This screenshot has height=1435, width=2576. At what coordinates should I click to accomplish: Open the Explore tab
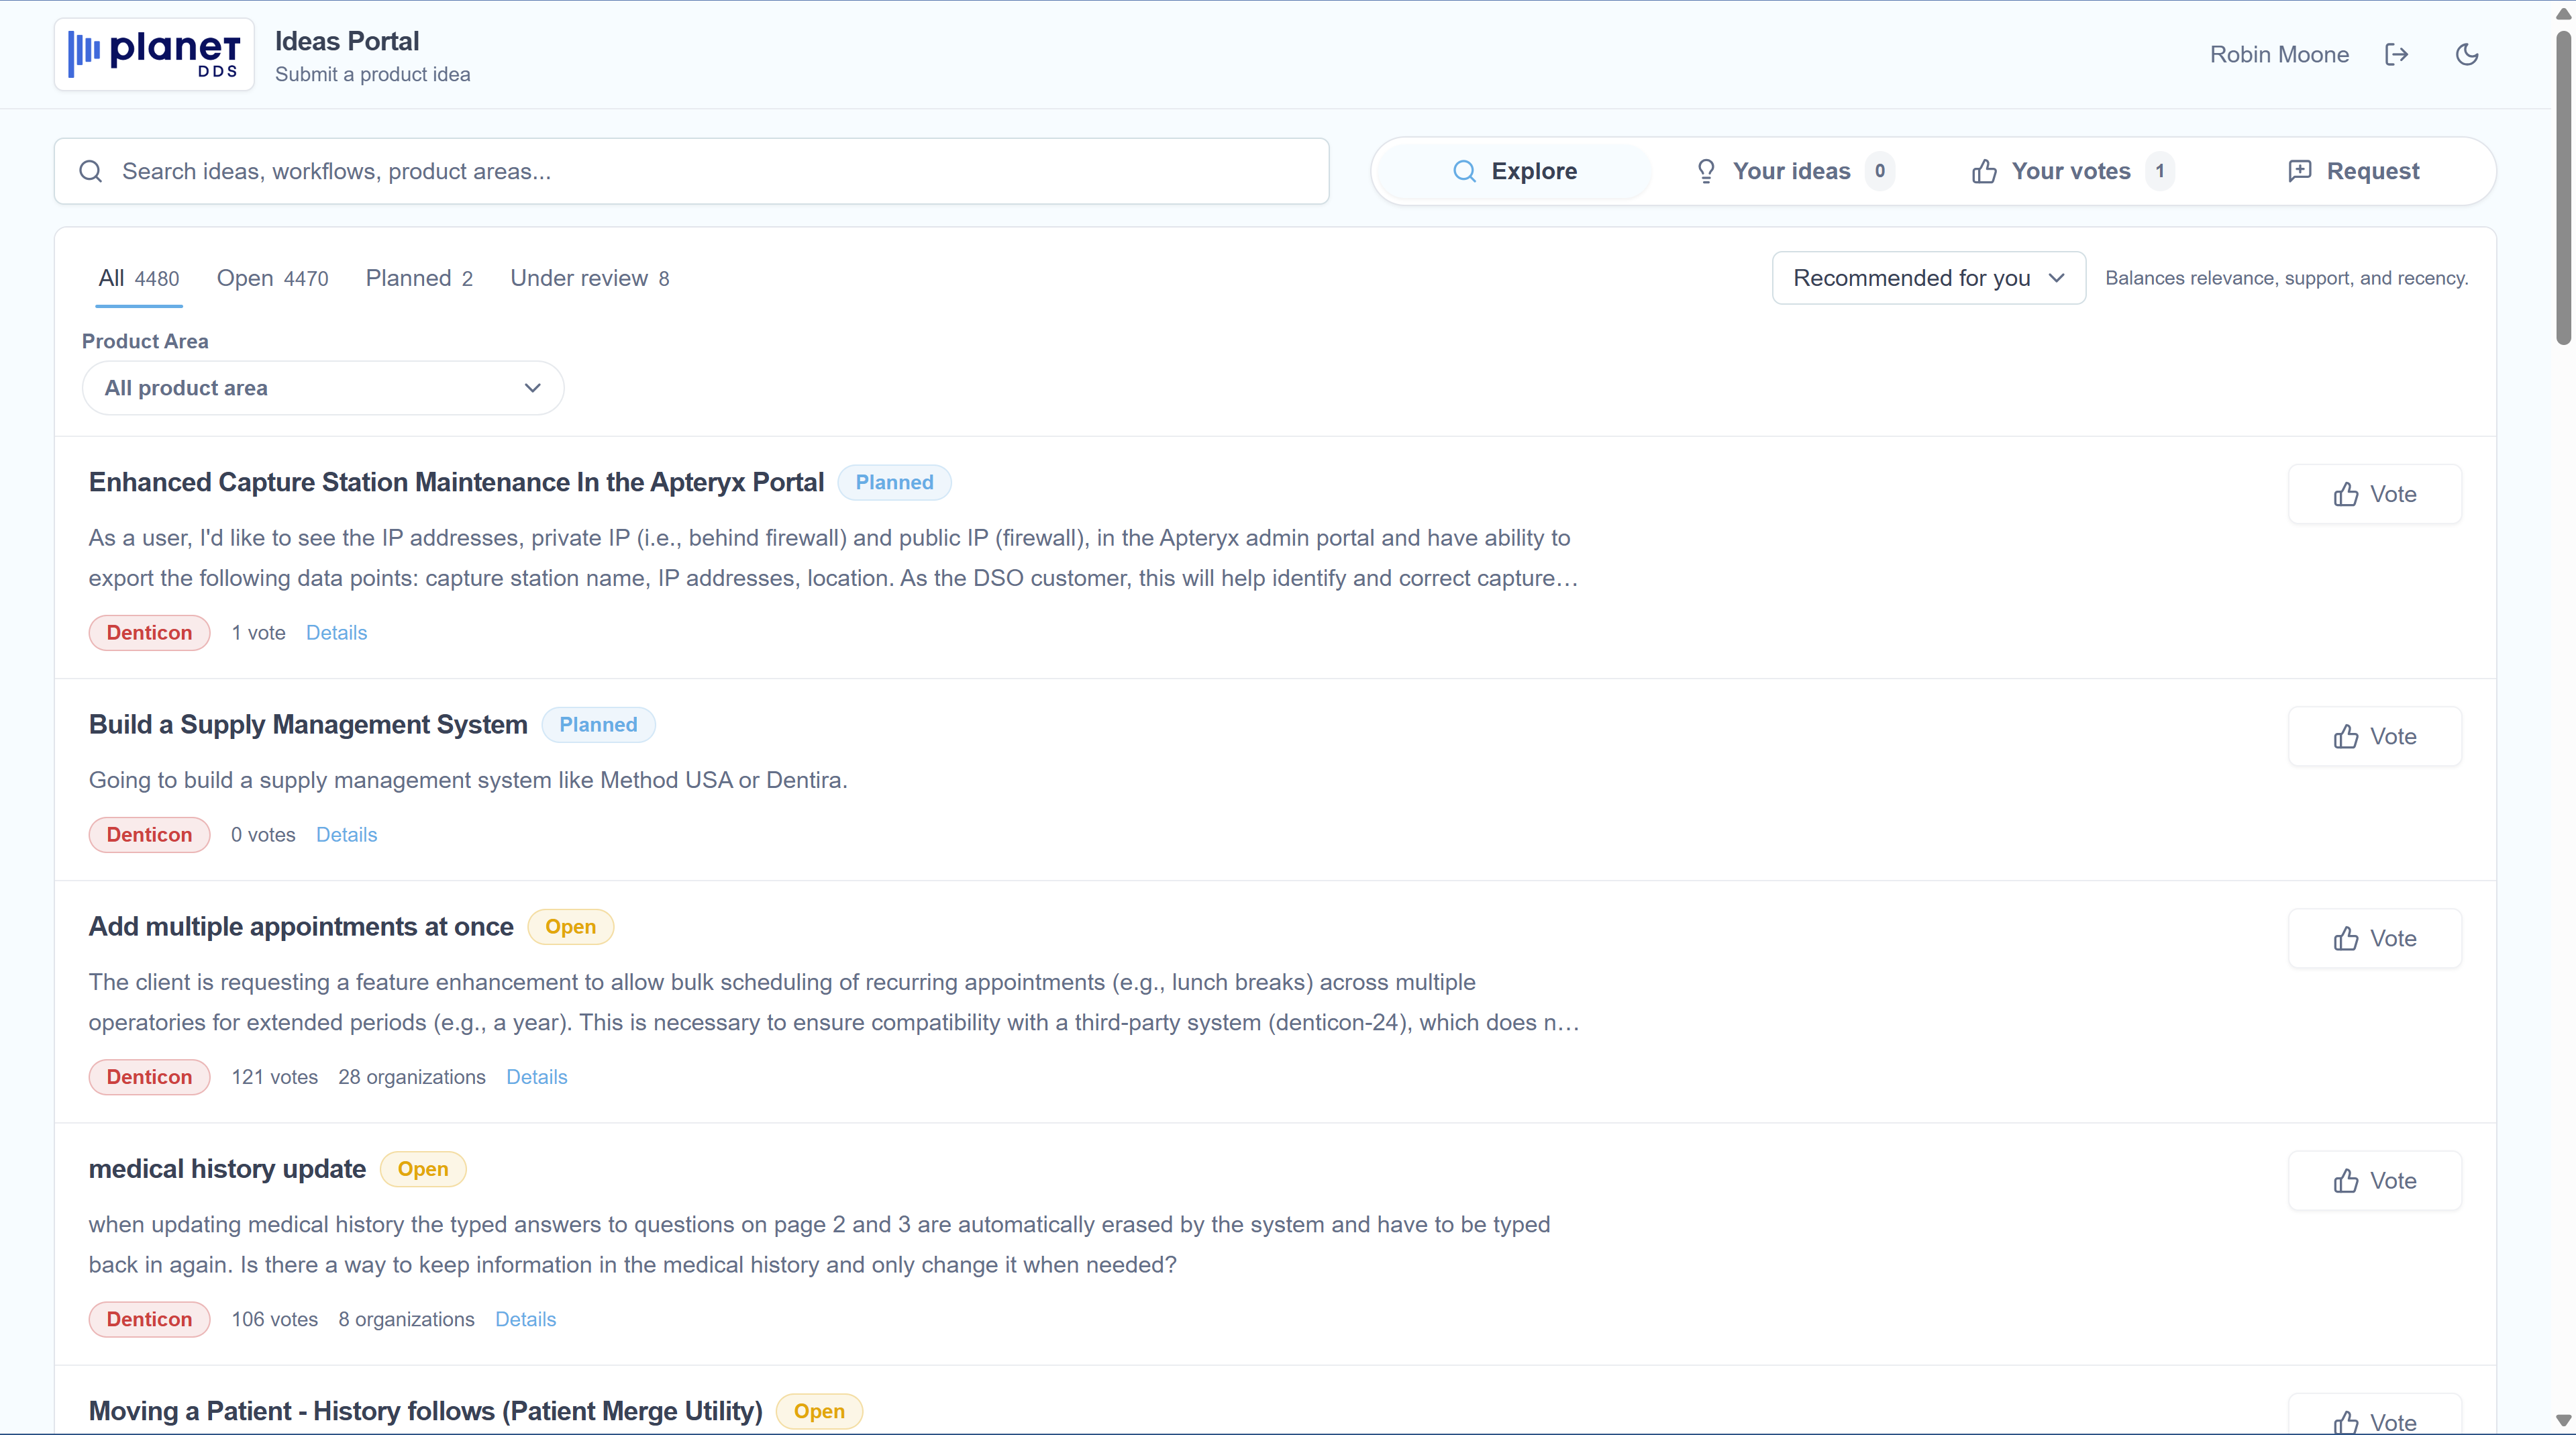click(1514, 171)
